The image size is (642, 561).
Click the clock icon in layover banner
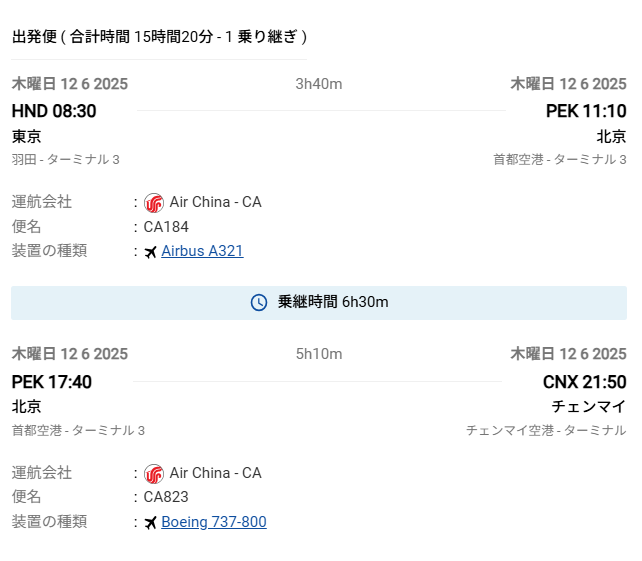pyautogui.click(x=259, y=302)
